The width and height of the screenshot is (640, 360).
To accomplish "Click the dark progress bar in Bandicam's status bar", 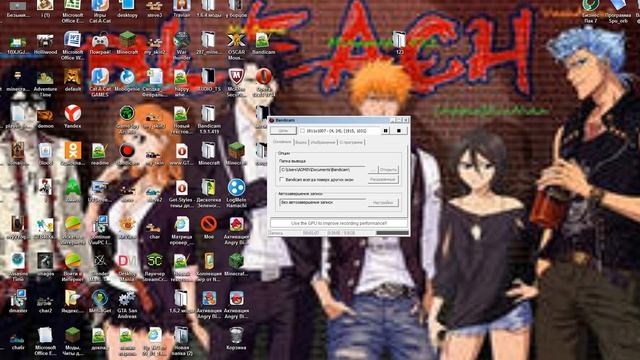I will [x=392, y=233].
